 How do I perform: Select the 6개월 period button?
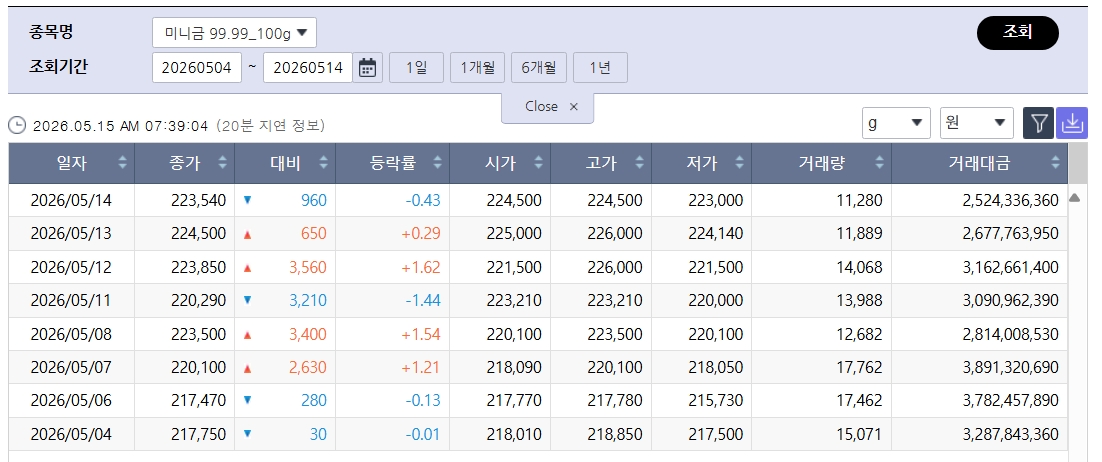coord(539,68)
